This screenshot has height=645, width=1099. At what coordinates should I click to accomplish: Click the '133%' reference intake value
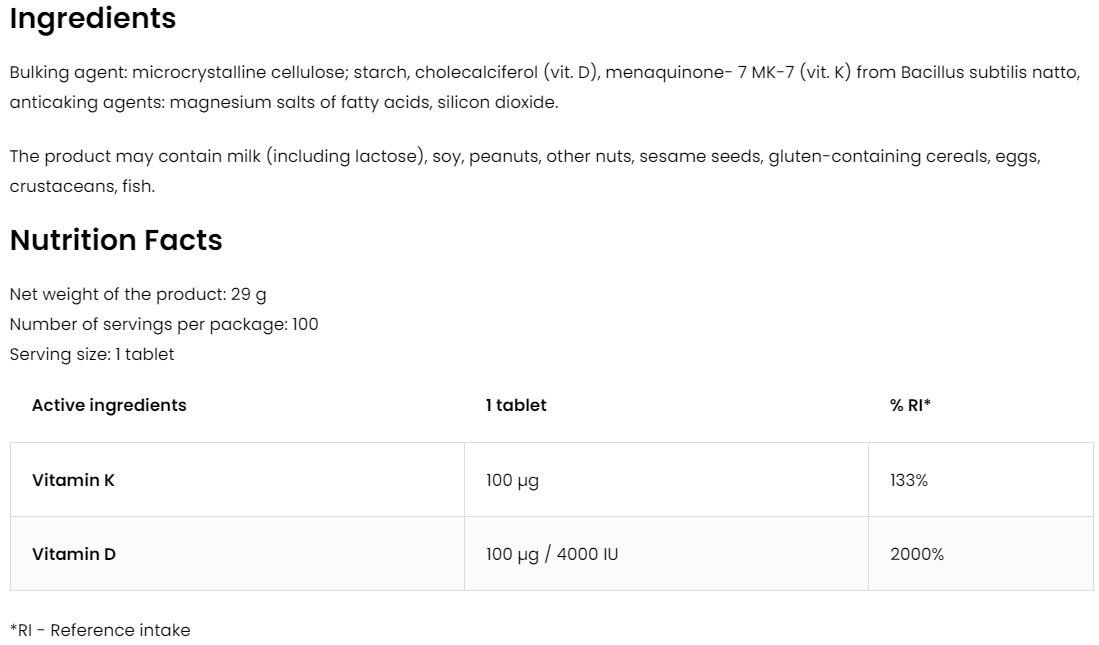pyautogui.click(x=909, y=480)
